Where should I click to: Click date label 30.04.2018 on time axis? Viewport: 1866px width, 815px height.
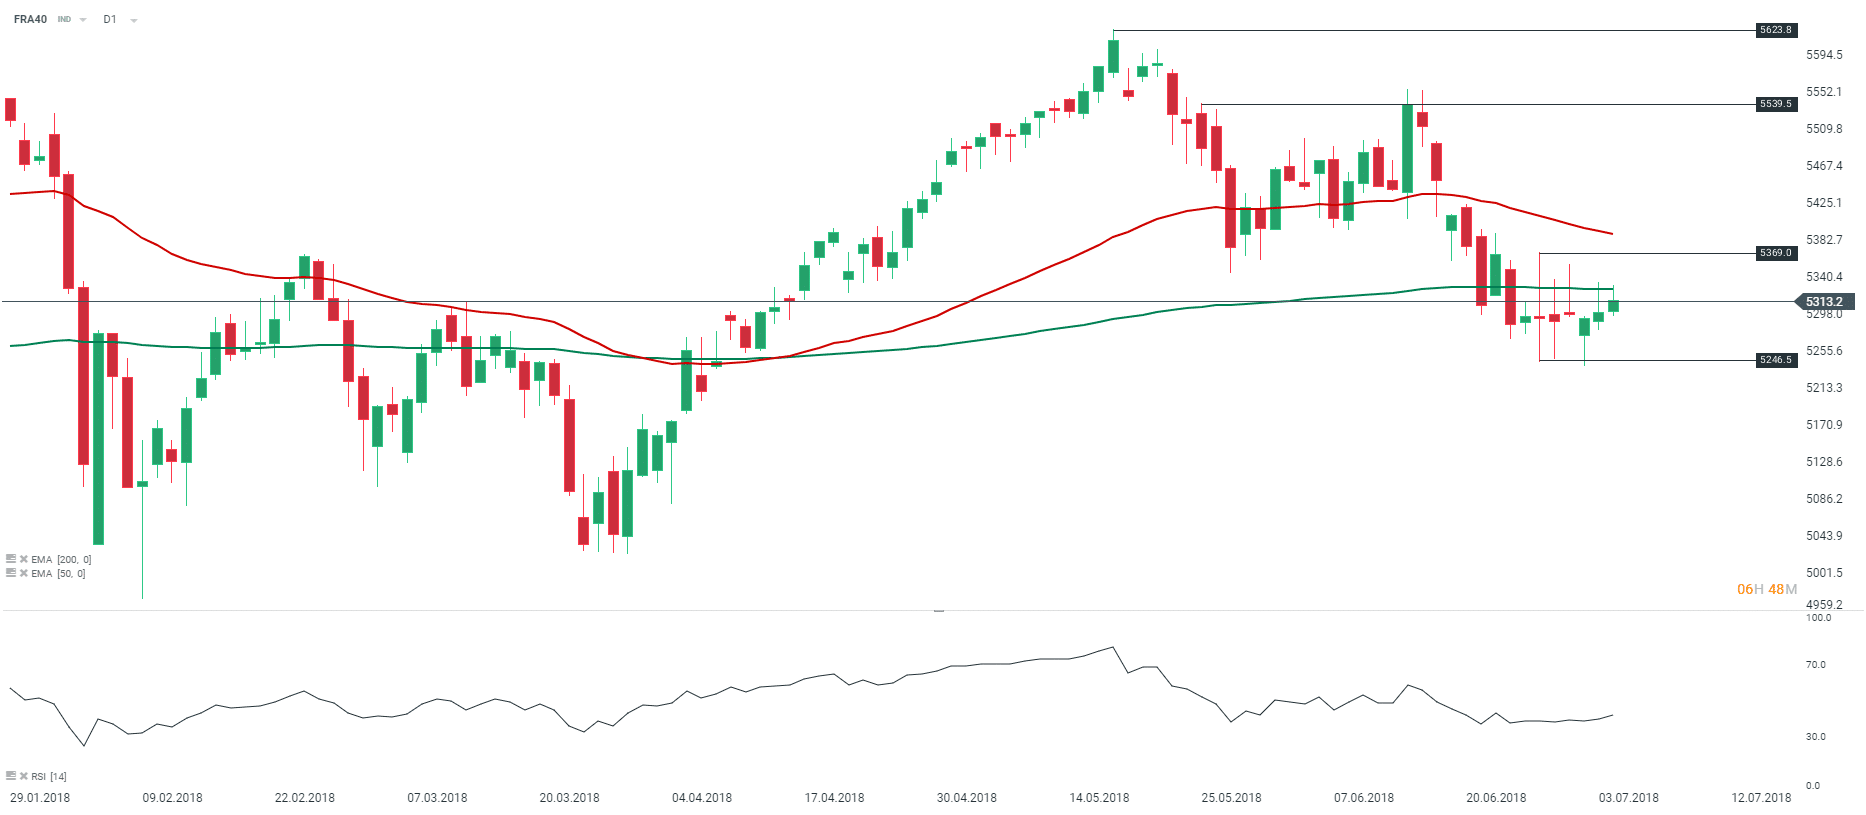click(x=967, y=798)
